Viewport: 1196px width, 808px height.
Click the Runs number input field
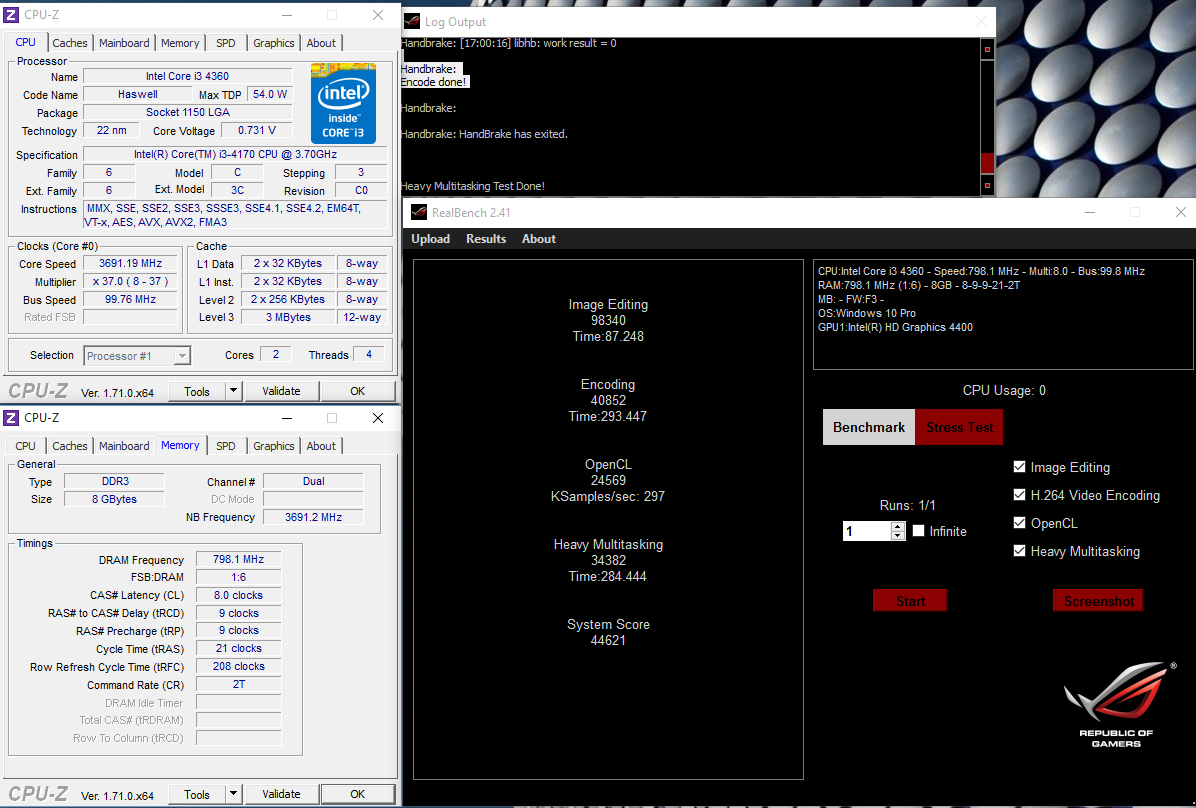[x=866, y=531]
